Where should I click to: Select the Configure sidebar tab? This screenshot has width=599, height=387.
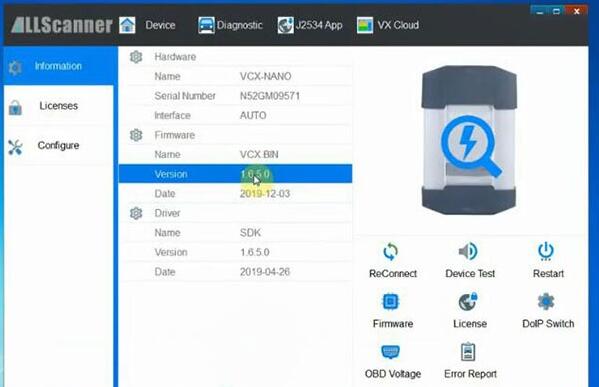[x=58, y=146]
